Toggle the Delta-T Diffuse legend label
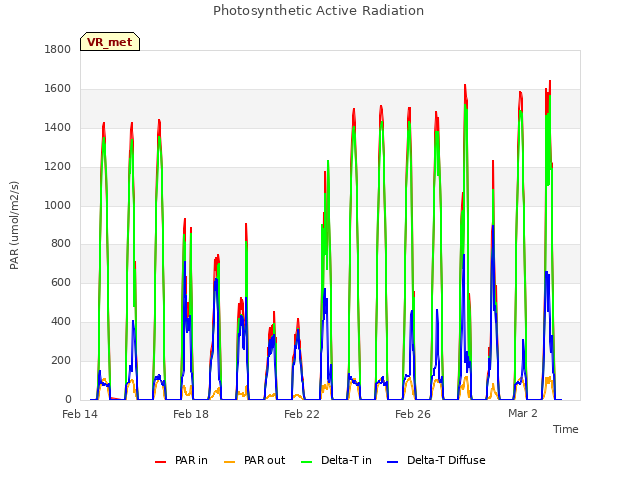The width and height of the screenshot is (640, 480). point(446,460)
